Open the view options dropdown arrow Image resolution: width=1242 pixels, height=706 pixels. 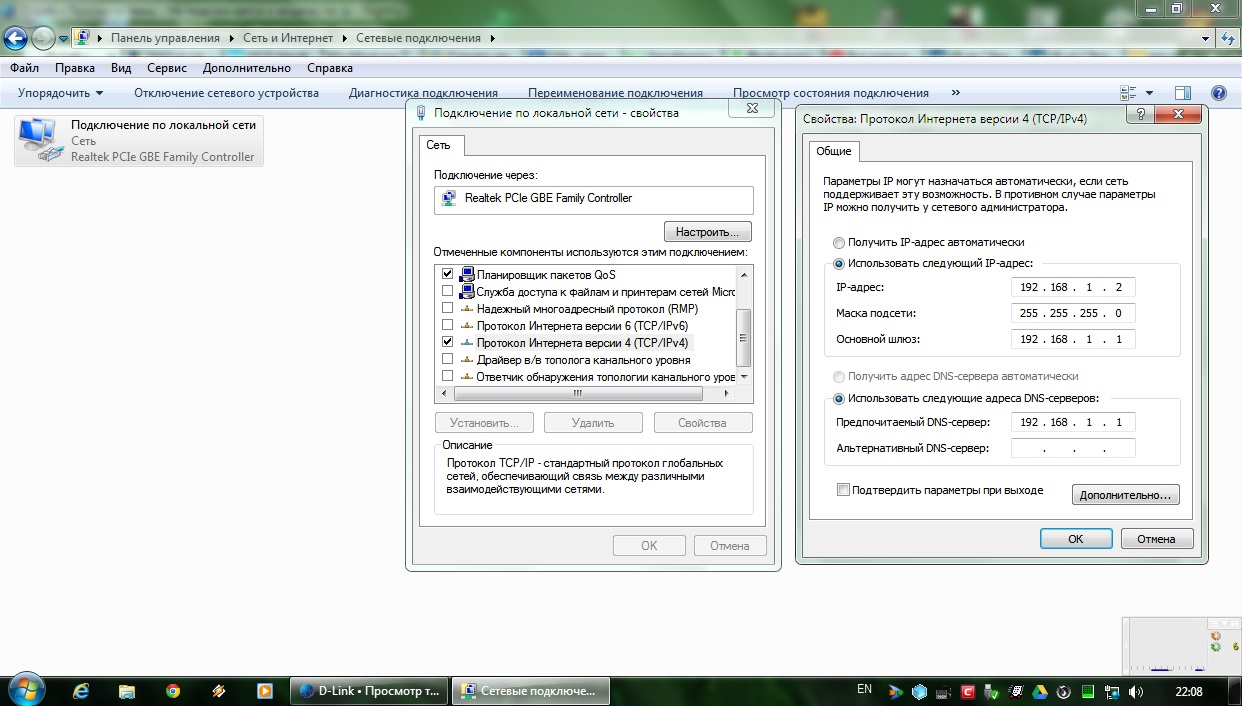click(1149, 93)
